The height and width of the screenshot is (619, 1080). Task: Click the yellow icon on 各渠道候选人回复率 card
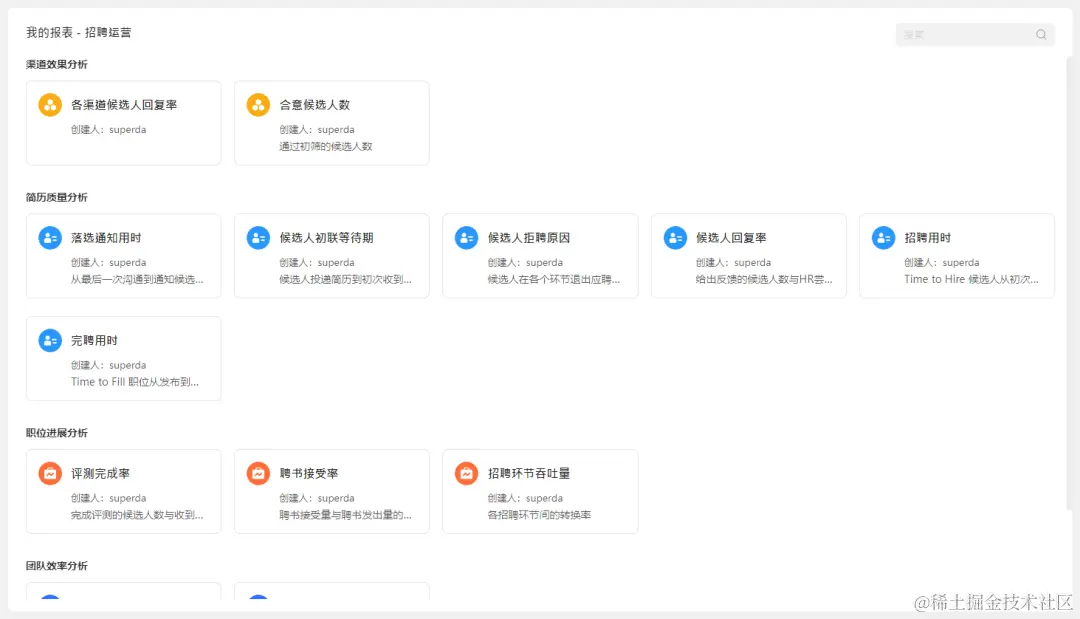[x=50, y=104]
